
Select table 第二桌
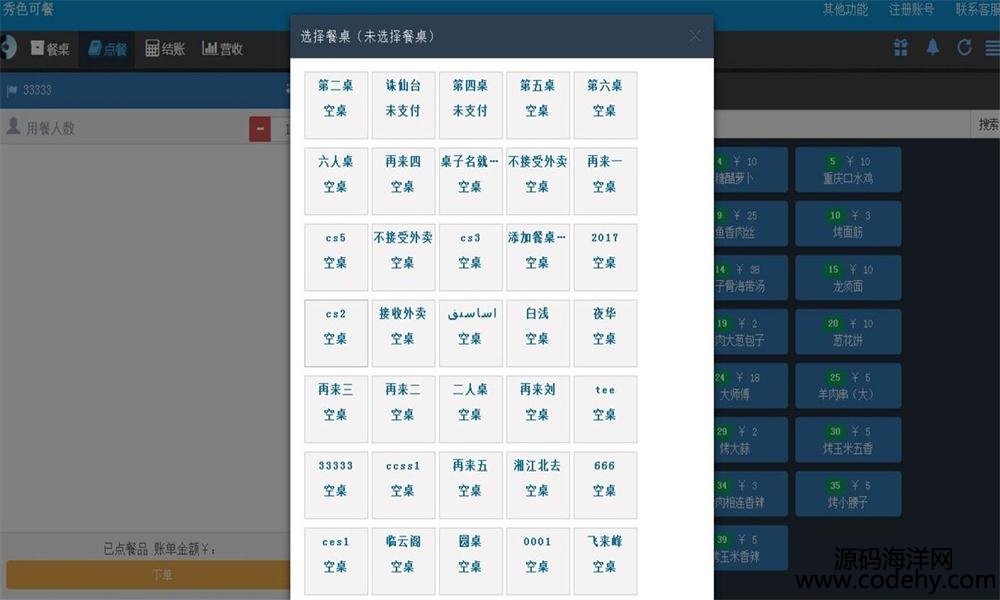point(336,98)
